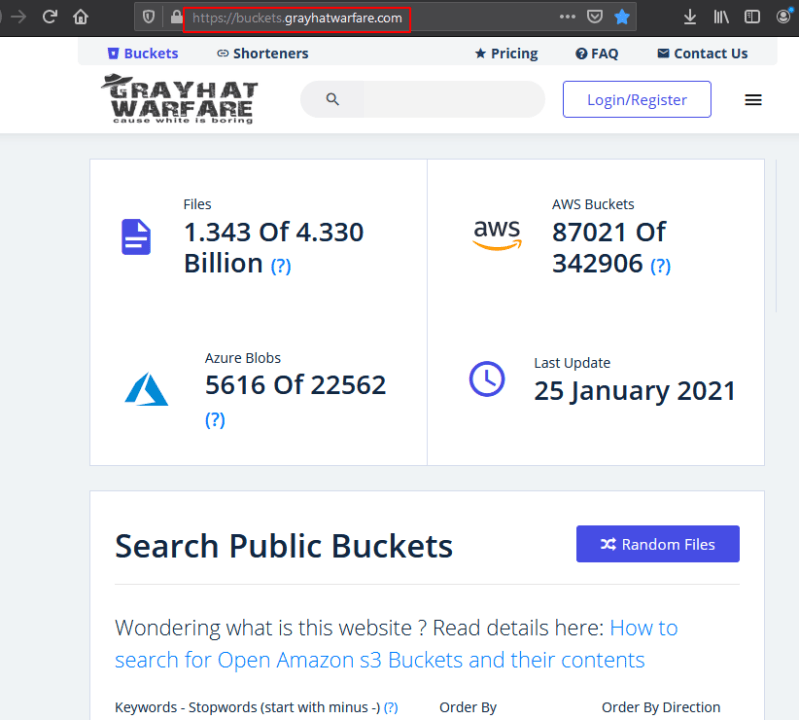Open page actions three-dot menu
799x720 pixels.
pyautogui.click(x=567, y=17)
